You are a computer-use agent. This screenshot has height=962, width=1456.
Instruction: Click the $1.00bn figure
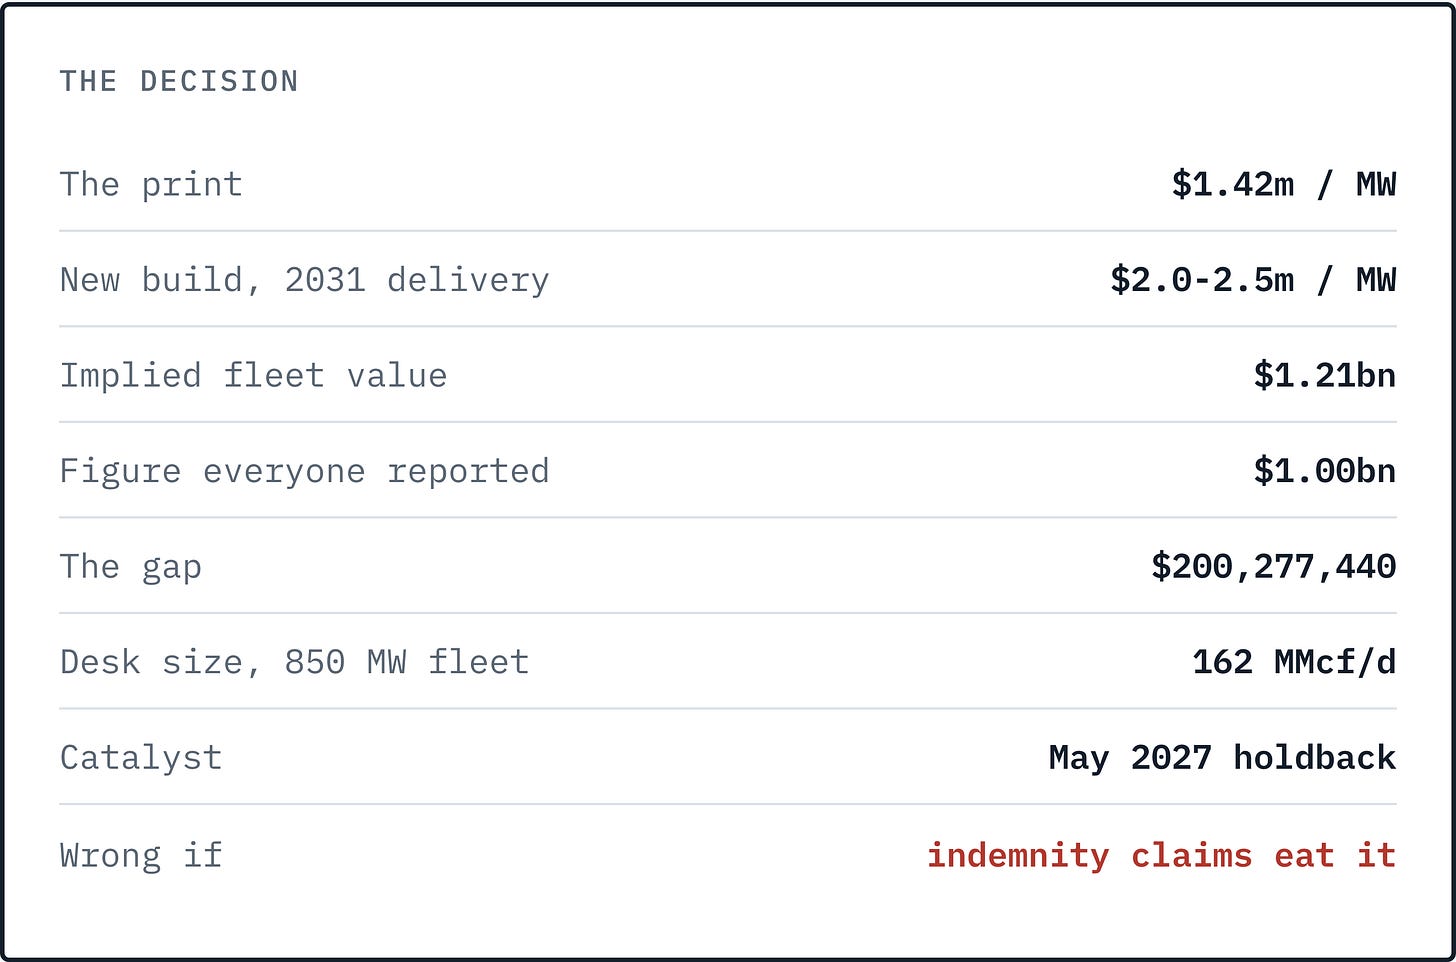pyautogui.click(x=1325, y=471)
